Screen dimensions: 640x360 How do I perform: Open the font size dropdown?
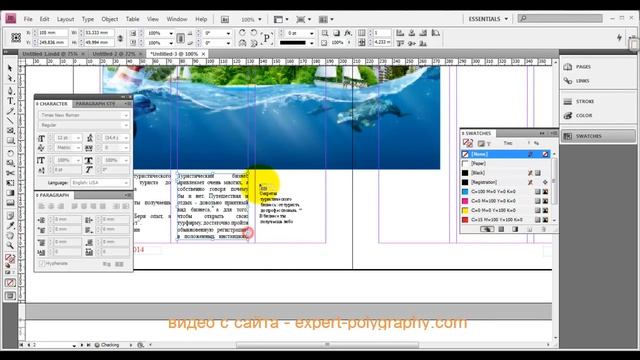click(x=78, y=138)
